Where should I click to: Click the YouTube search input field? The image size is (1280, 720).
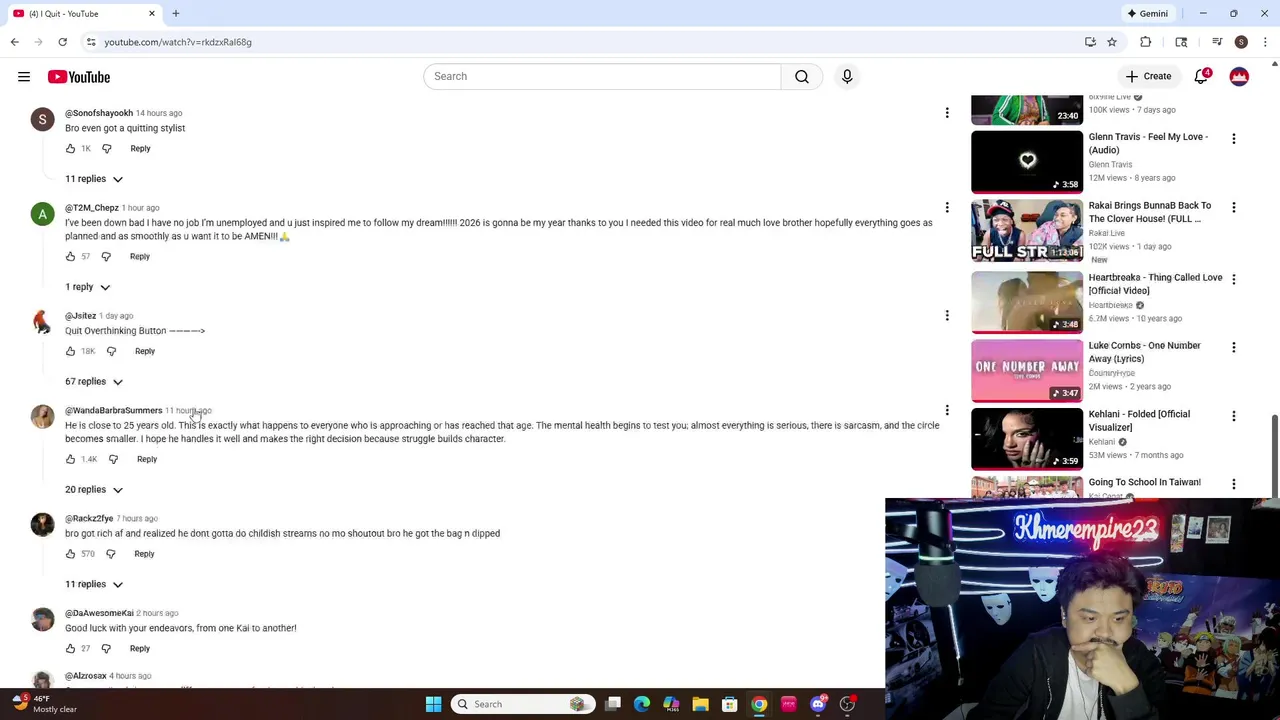point(602,76)
